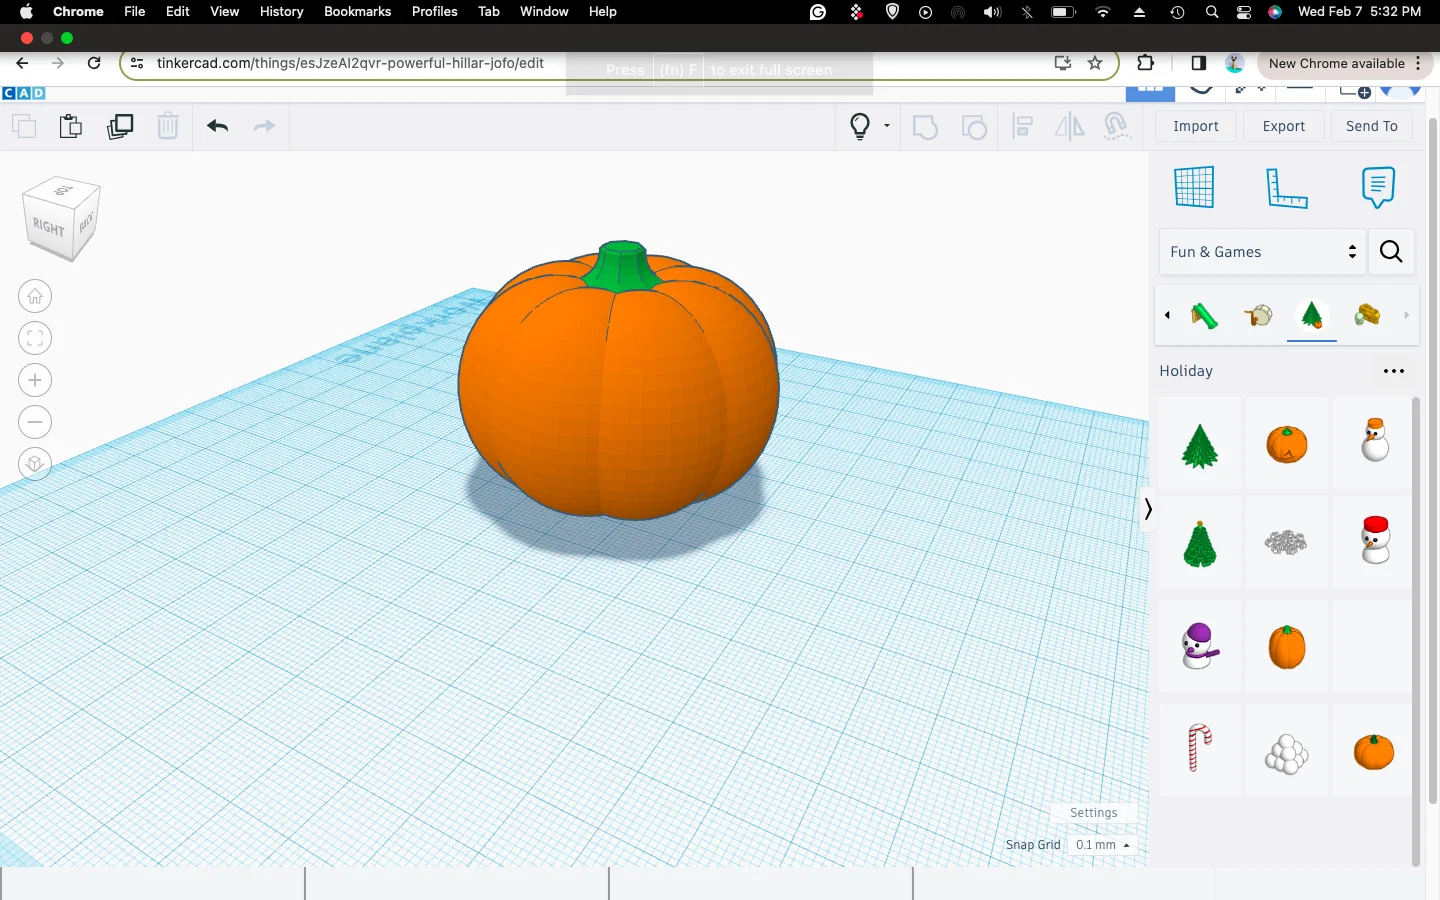
Task: Switch to orthographic view toggle icon
Action: click(35, 464)
